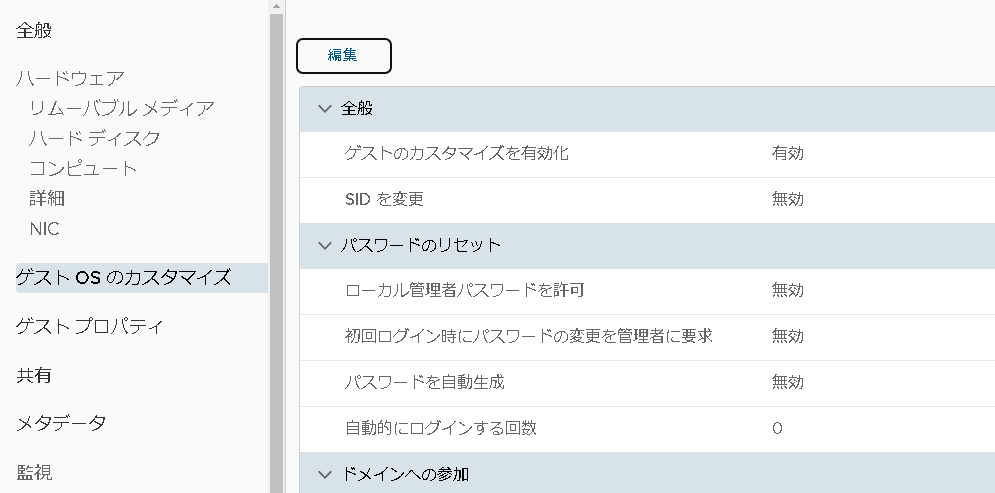Click 初回ログイン時にパスワードの変更を管理者に要求 label

pos(529,336)
